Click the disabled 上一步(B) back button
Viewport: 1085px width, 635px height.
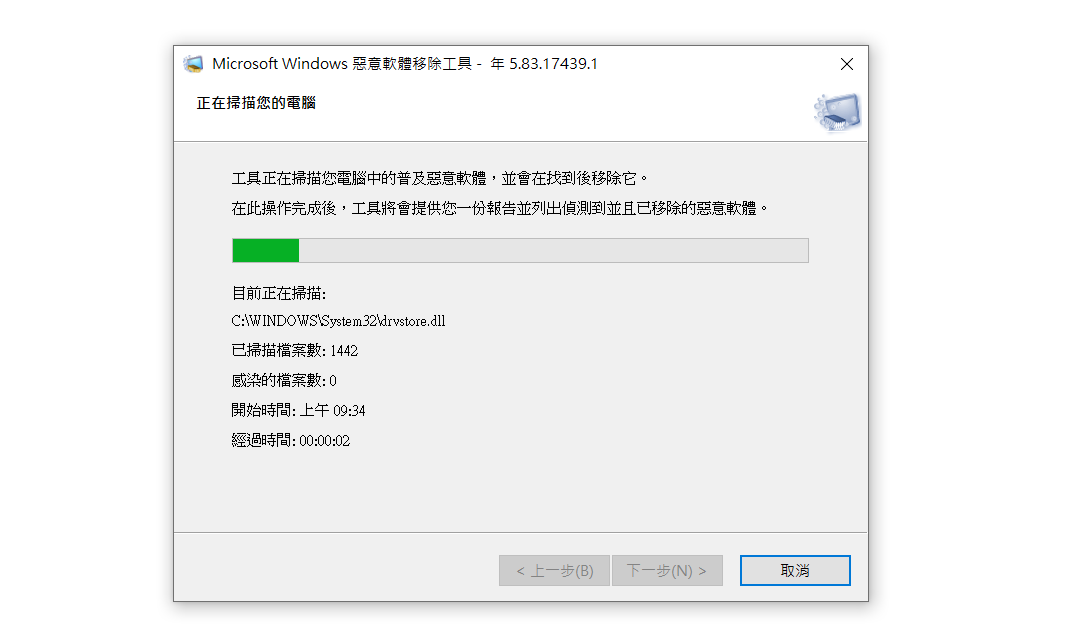pyautogui.click(x=554, y=571)
